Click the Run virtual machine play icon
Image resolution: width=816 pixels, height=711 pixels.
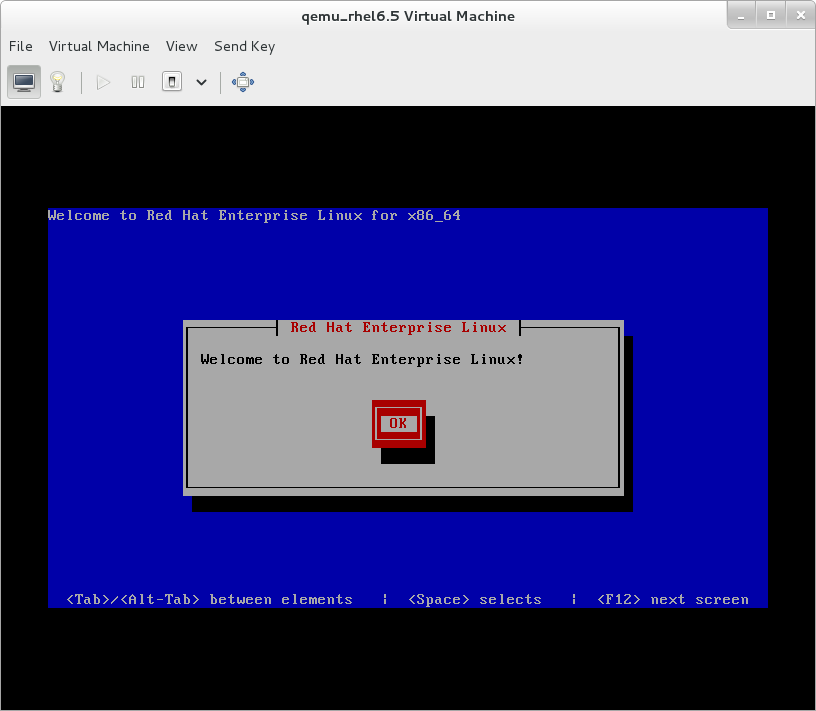coord(104,82)
